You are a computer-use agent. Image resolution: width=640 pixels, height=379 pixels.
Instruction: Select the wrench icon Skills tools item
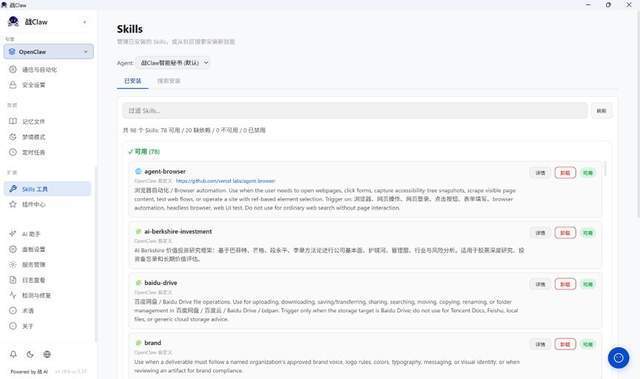pos(47,189)
